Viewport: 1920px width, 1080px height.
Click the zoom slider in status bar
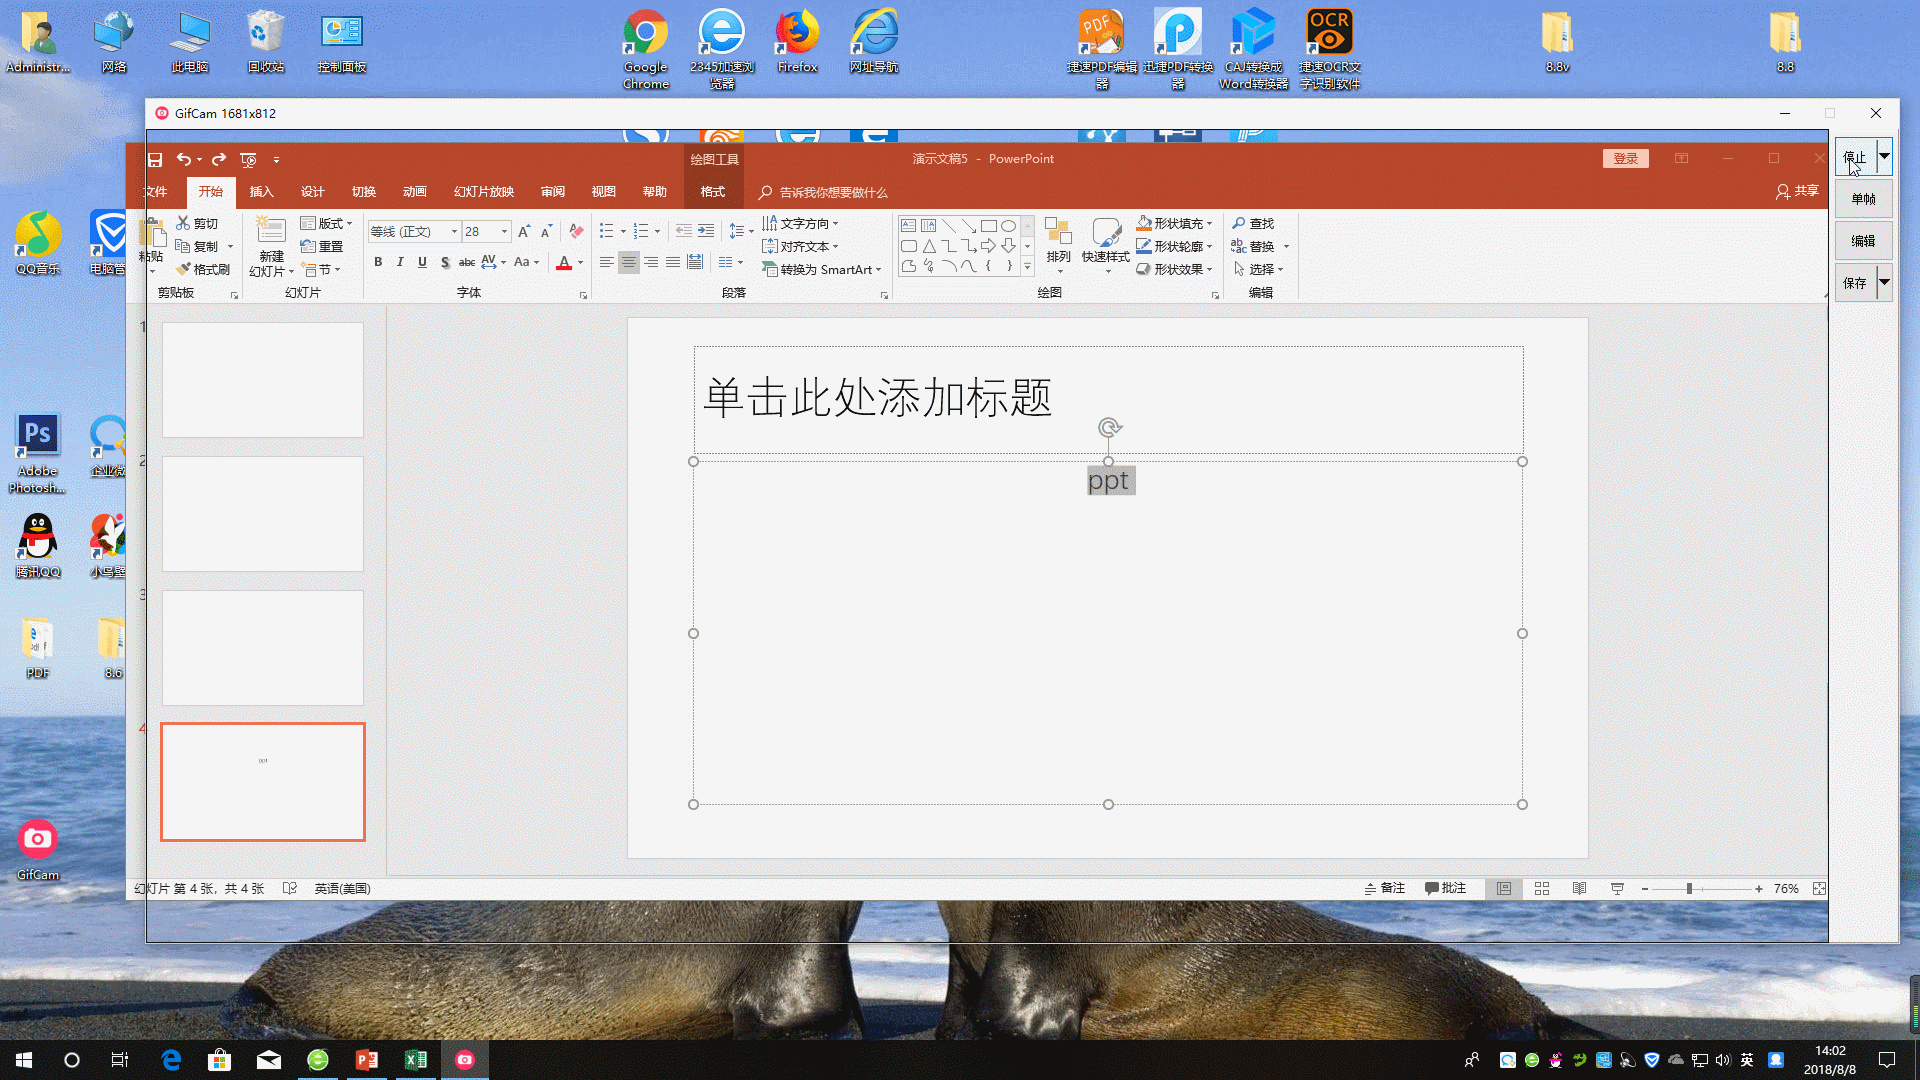coord(1689,889)
